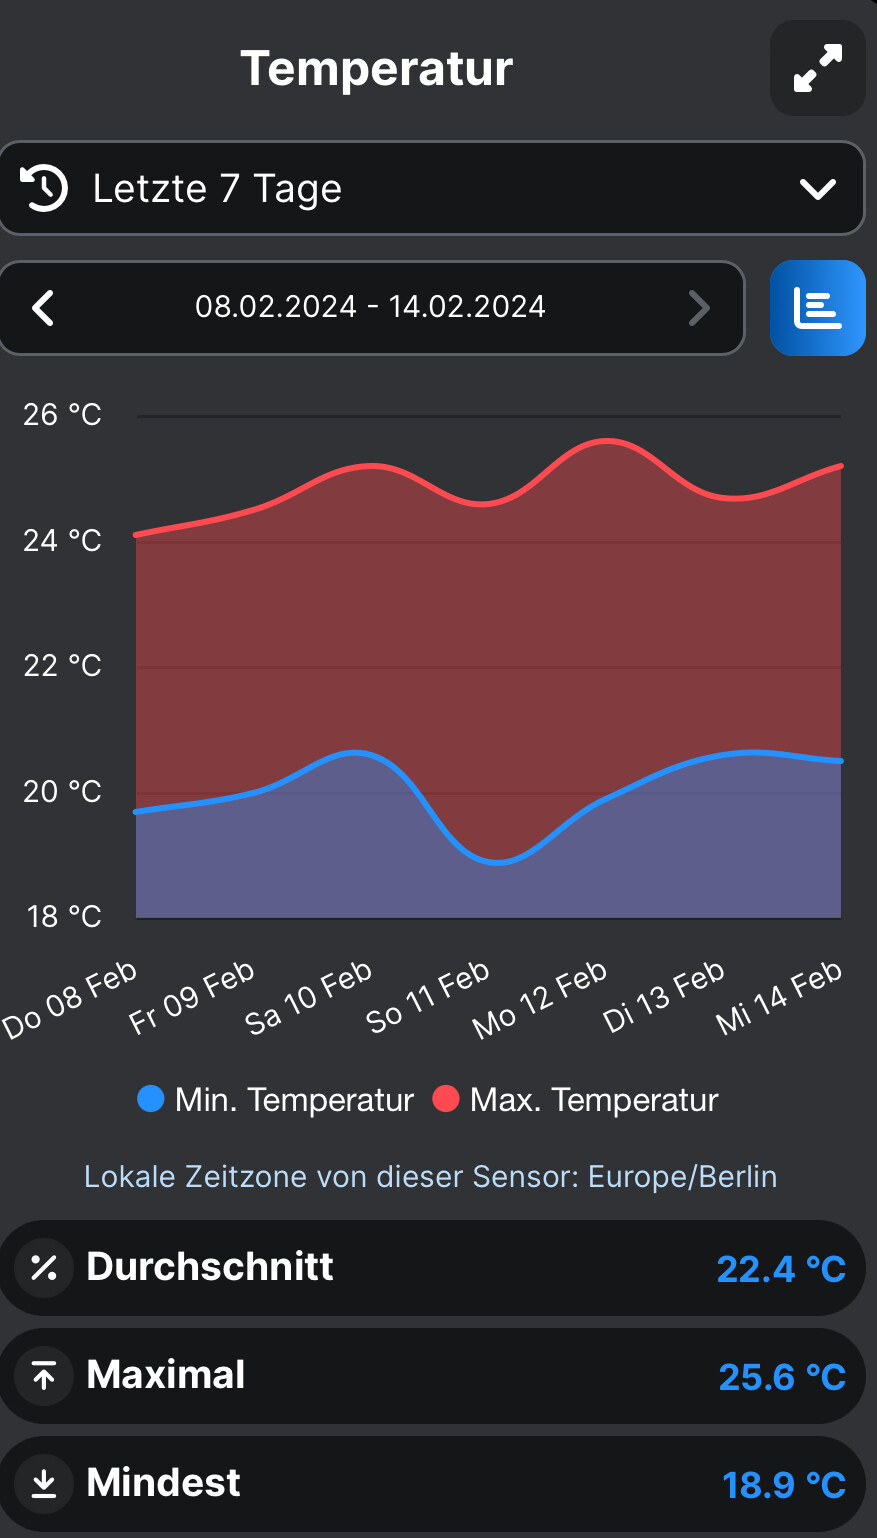Toggle Max. Temperatur series in legend

pyautogui.click(x=594, y=1100)
